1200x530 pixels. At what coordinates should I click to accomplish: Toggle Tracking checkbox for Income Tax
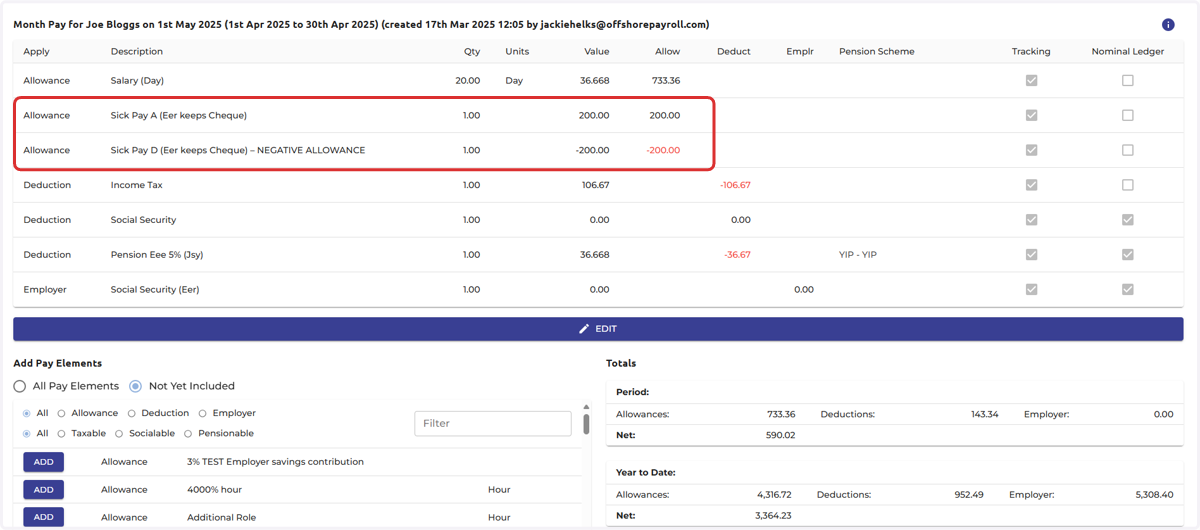tap(1031, 185)
